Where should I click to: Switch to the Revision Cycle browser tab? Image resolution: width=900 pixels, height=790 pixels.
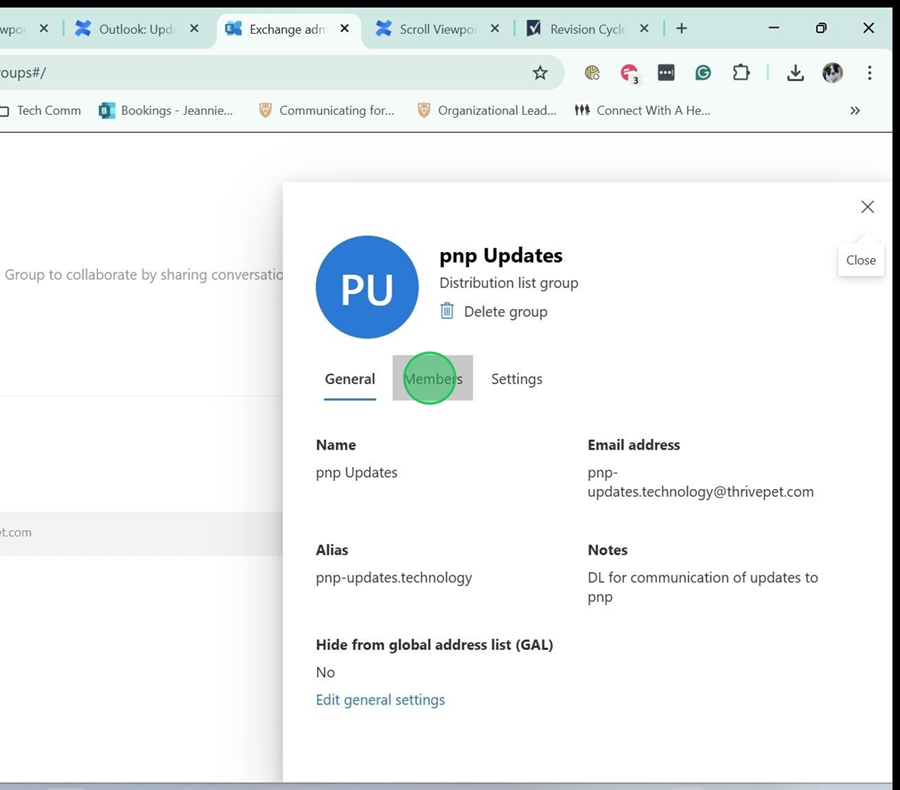pos(587,29)
